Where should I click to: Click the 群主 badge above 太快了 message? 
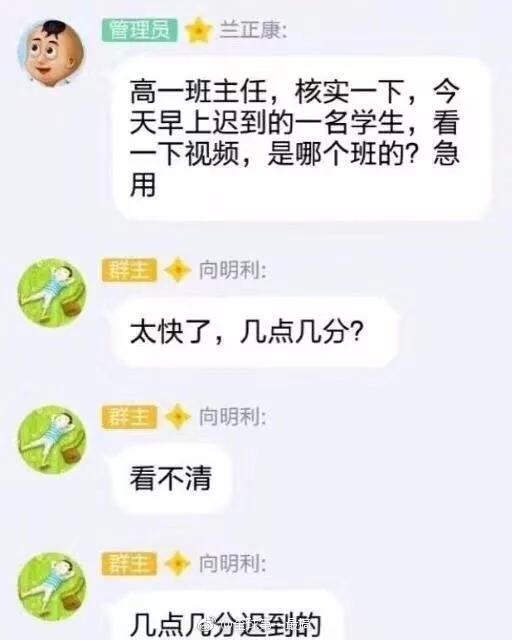pos(129,270)
